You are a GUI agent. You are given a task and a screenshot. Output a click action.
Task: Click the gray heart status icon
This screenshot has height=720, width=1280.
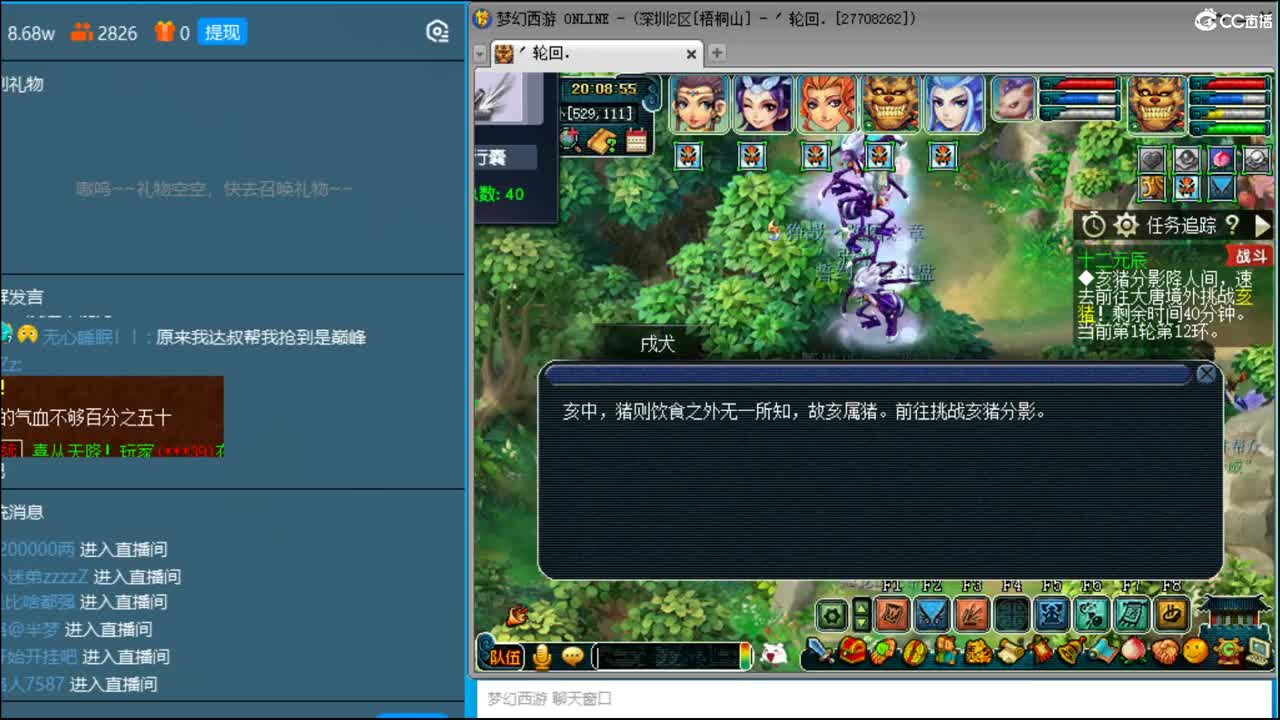tap(1153, 159)
